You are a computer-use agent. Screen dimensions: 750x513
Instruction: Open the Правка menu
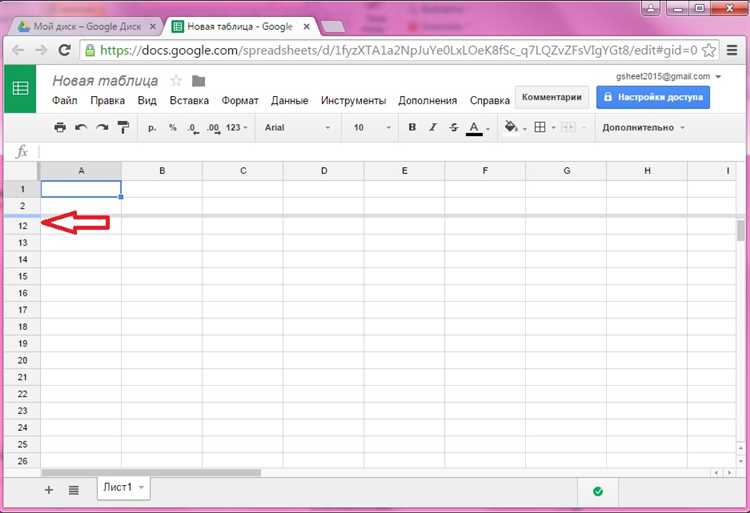pyautogui.click(x=108, y=100)
